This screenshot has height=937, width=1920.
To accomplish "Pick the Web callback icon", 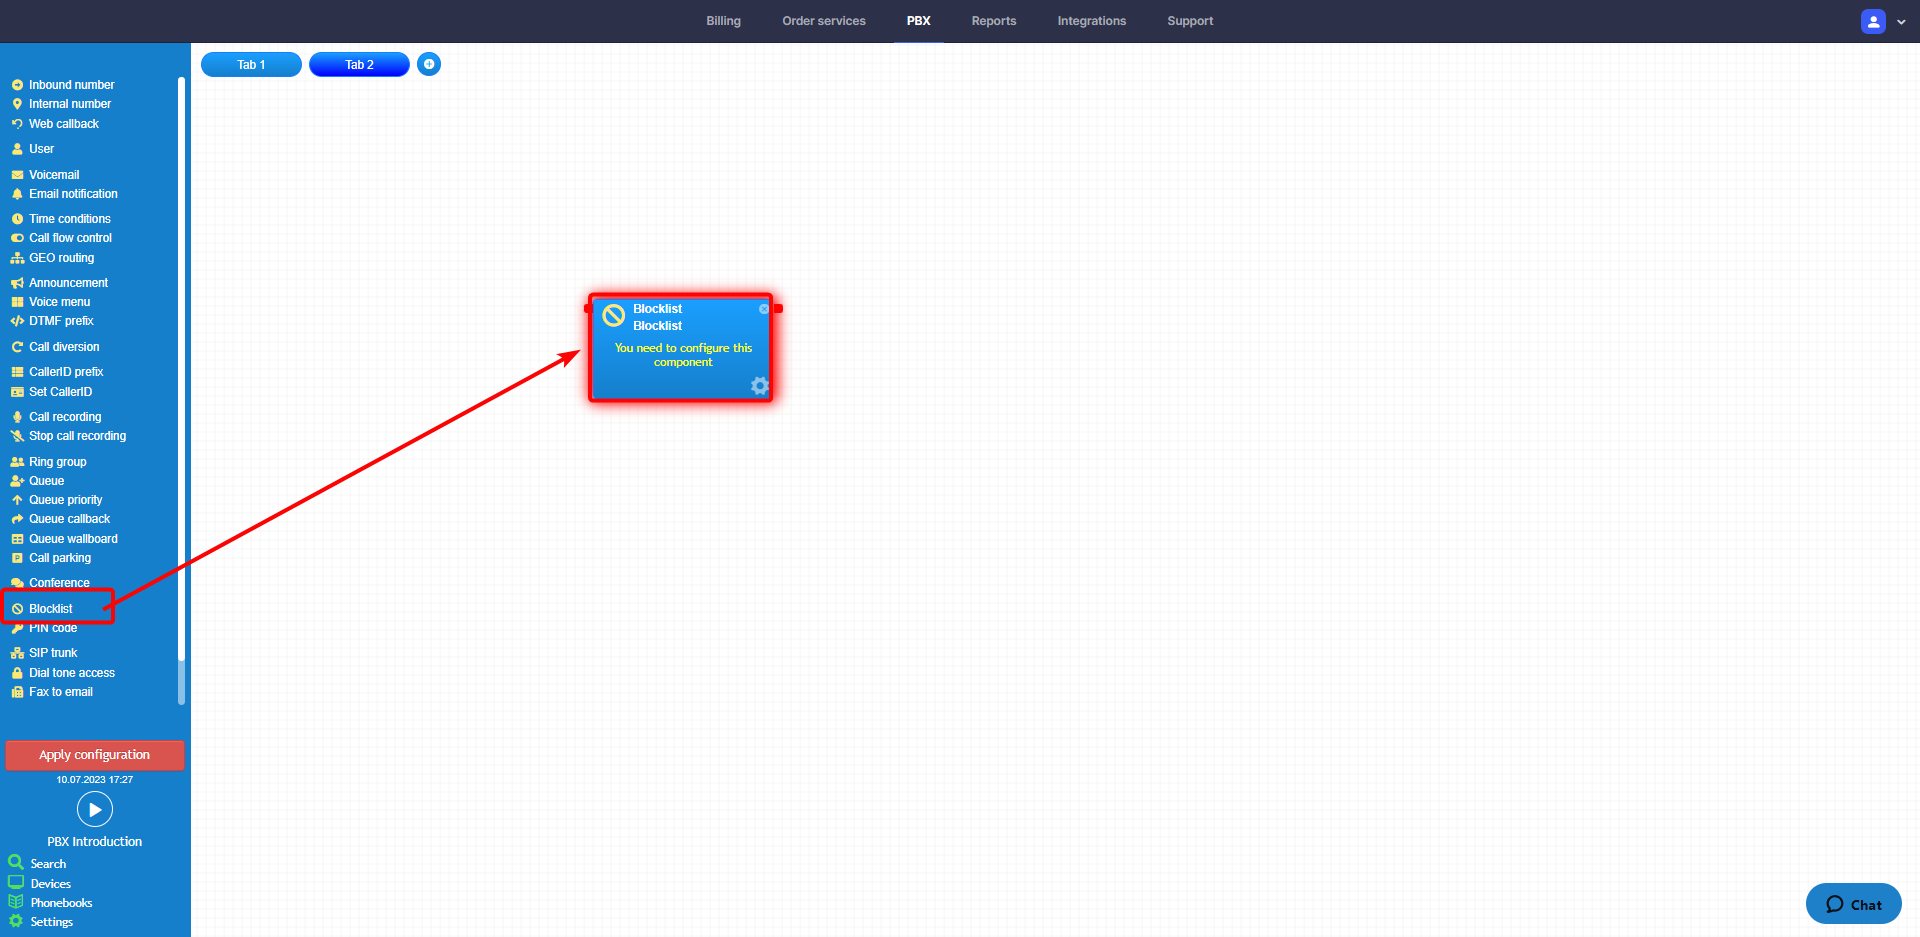I will [17, 124].
